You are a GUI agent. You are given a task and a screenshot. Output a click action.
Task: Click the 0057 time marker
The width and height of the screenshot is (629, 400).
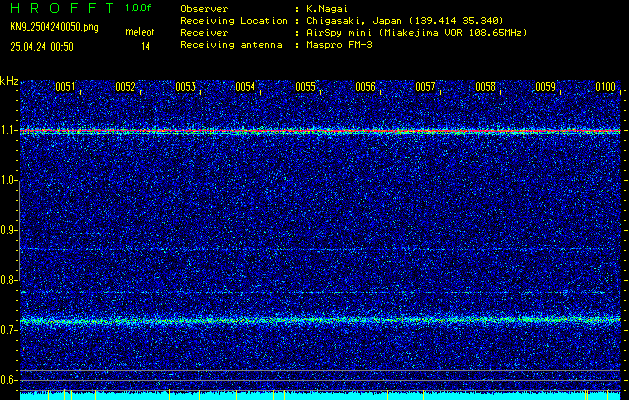click(425, 87)
